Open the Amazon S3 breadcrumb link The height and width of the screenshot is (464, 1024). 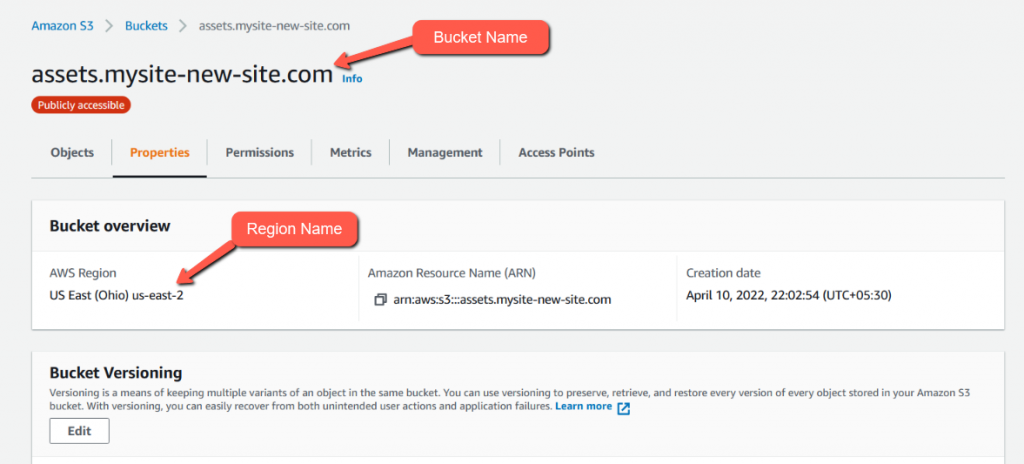pos(63,26)
